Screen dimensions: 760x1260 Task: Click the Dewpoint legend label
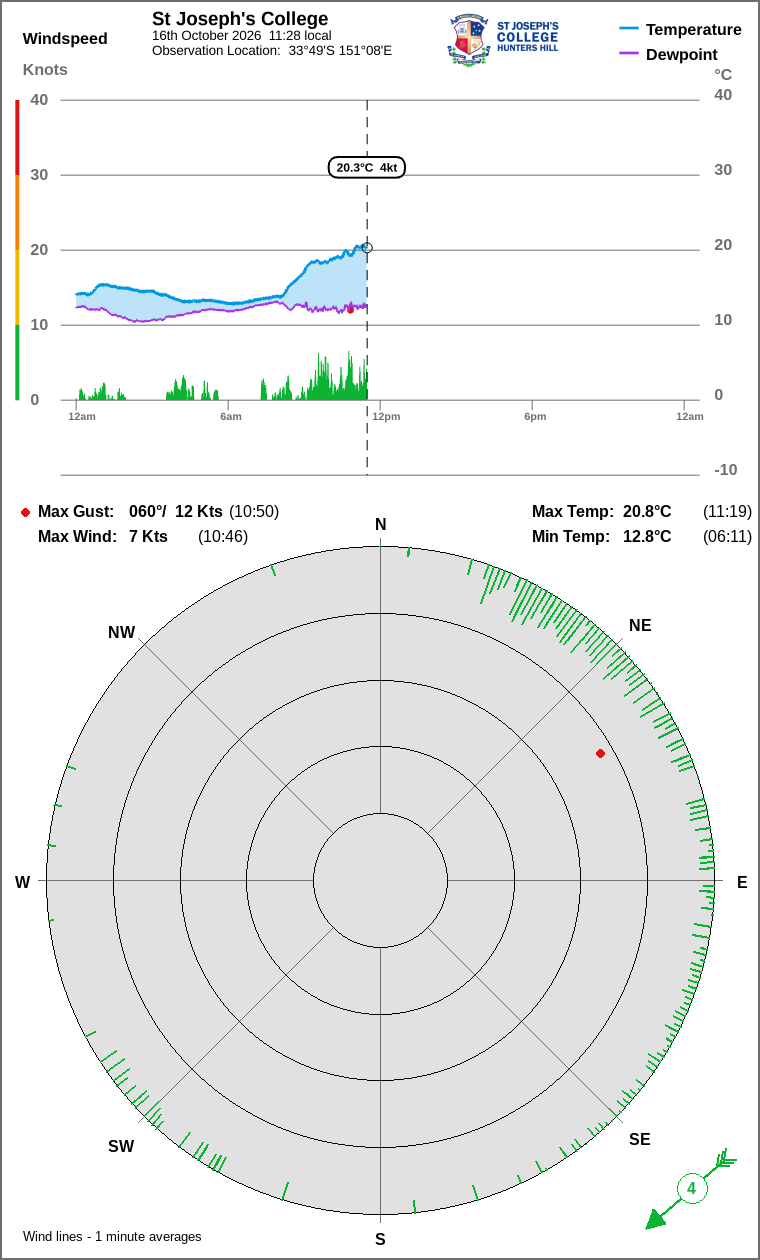tap(682, 54)
